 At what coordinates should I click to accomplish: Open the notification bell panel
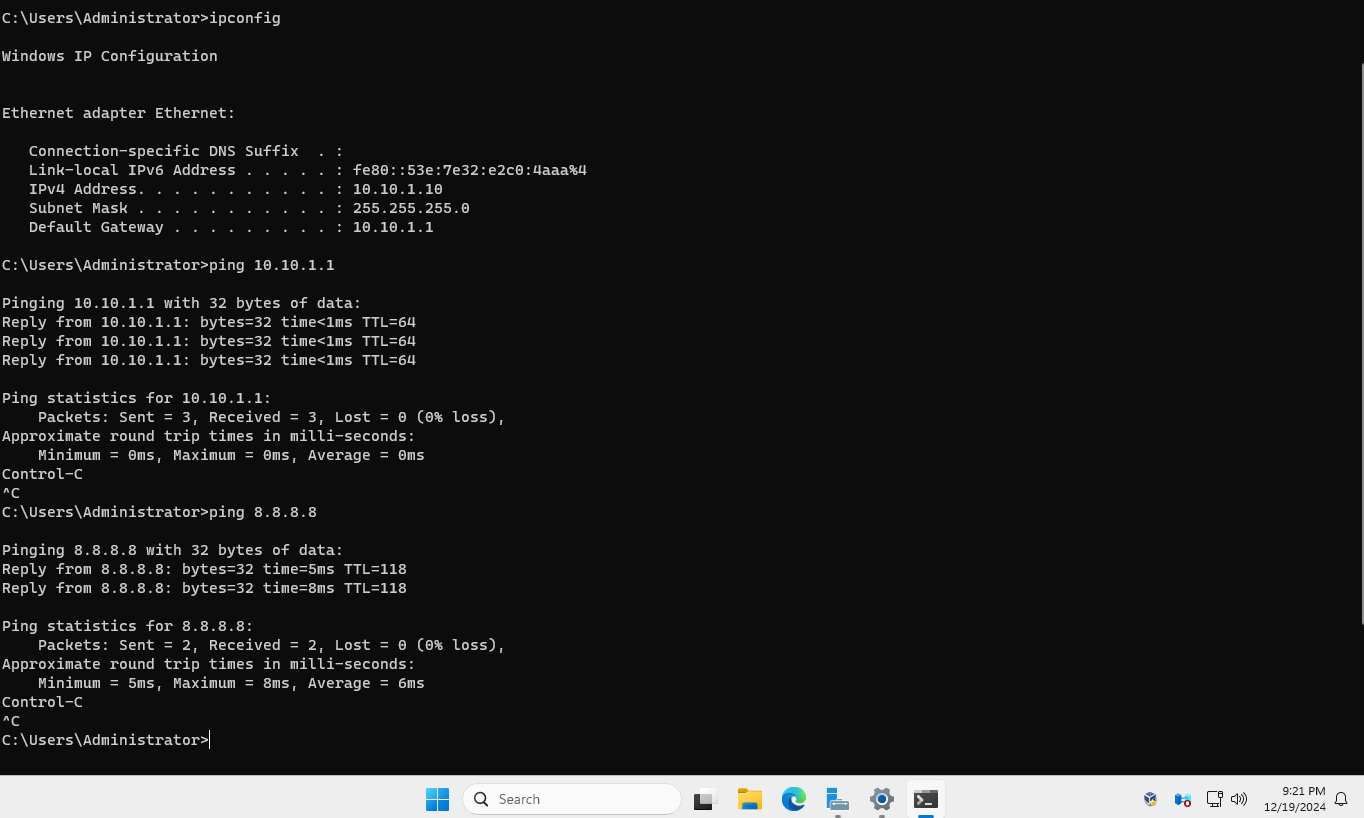[1341, 799]
